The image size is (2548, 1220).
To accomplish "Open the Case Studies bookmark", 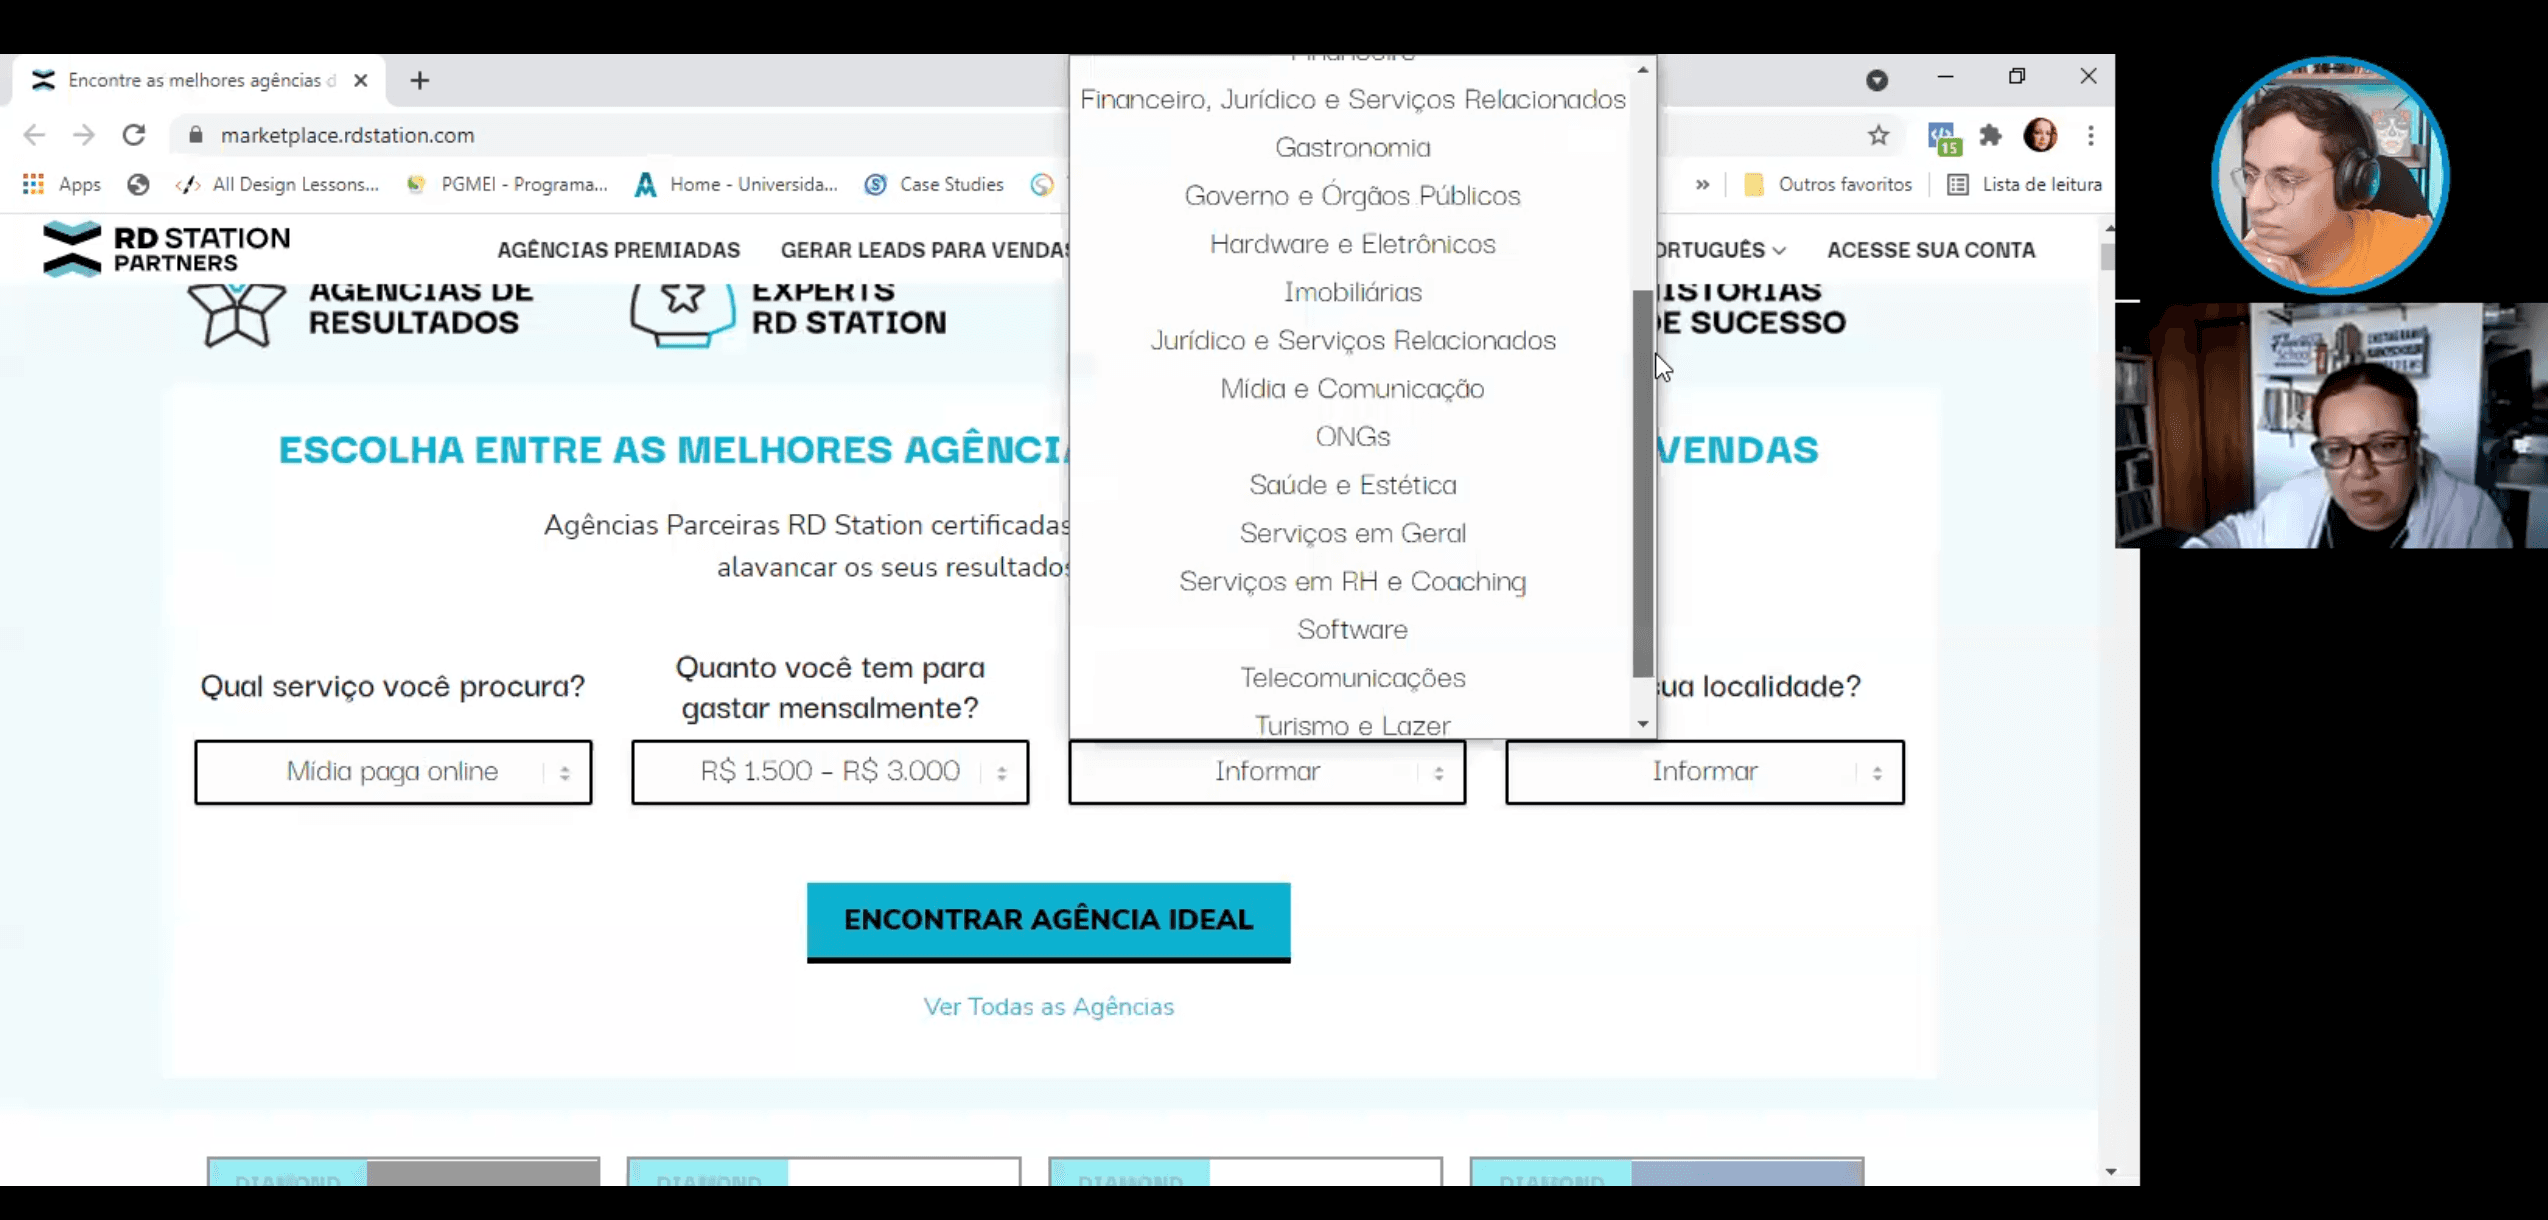I will coord(934,184).
